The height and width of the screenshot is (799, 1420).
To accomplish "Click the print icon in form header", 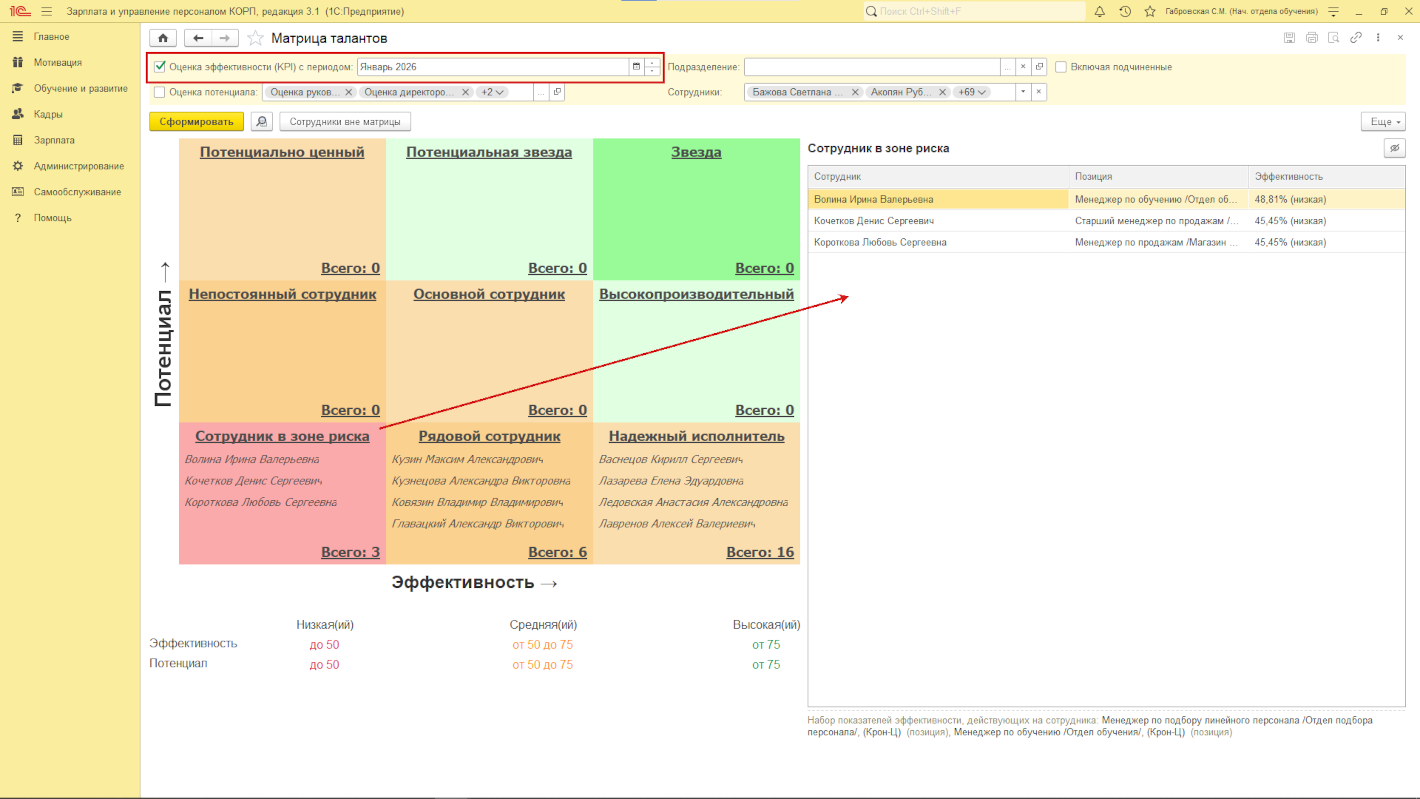I will tap(1311, 38).
